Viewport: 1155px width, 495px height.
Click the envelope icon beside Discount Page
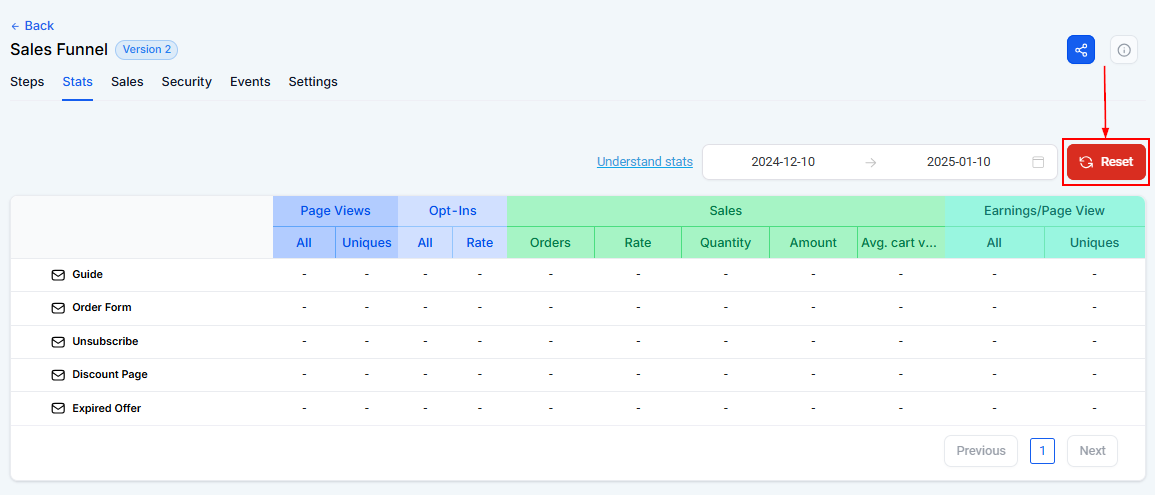[58, 375]
